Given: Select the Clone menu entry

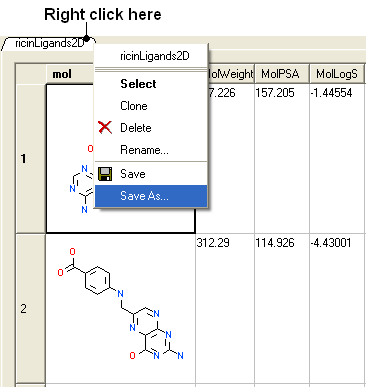Looking at the screenshot, I should (x=151, y=106).
